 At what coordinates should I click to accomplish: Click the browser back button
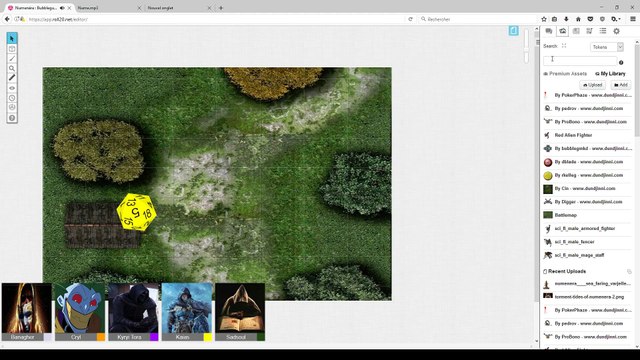[7, 19]
